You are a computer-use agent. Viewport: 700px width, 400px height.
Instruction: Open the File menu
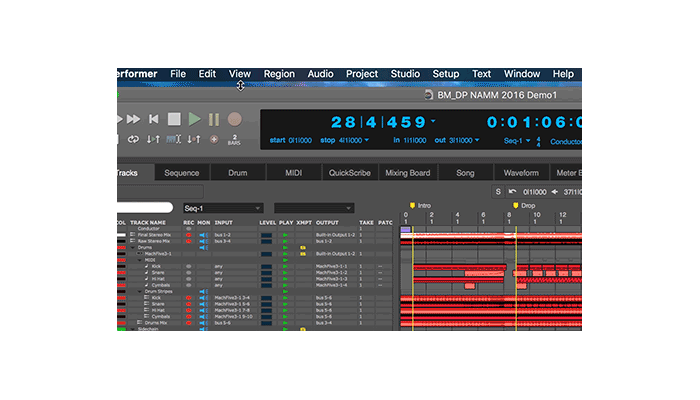(178, 74)
